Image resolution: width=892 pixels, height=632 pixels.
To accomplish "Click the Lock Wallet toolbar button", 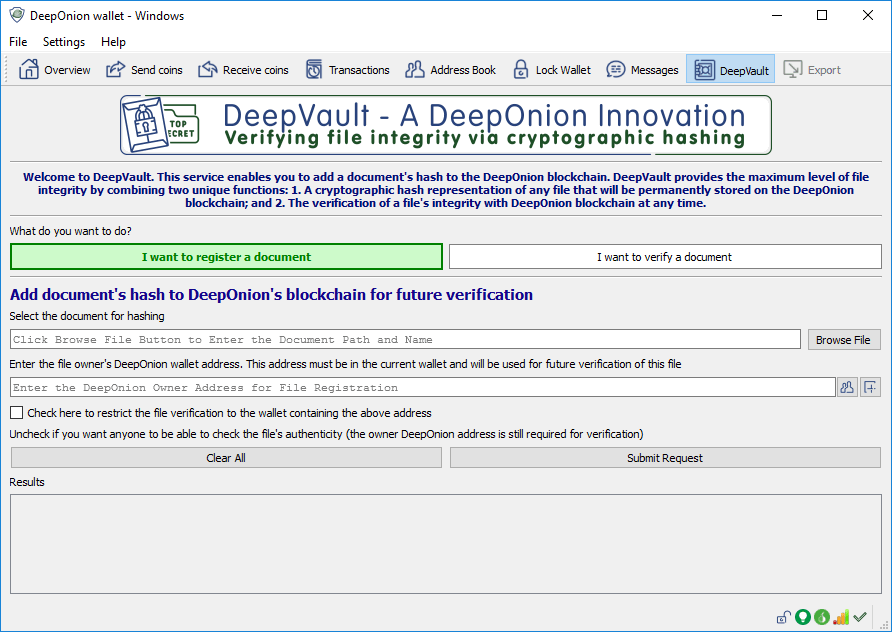I will (552, 70).
